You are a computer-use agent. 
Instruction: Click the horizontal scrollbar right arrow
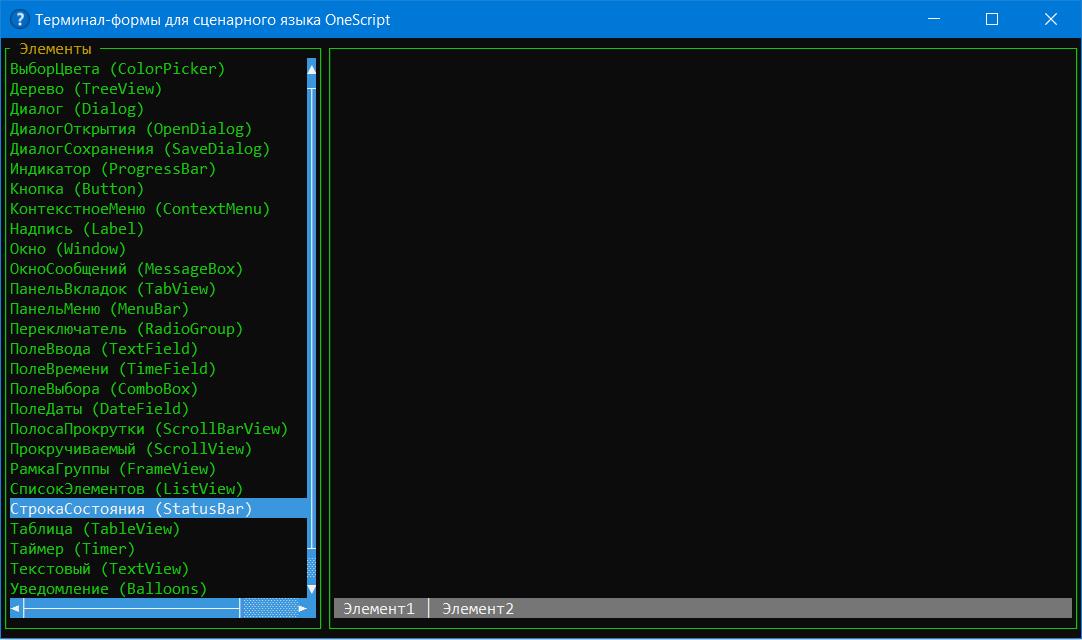point(302,608)
